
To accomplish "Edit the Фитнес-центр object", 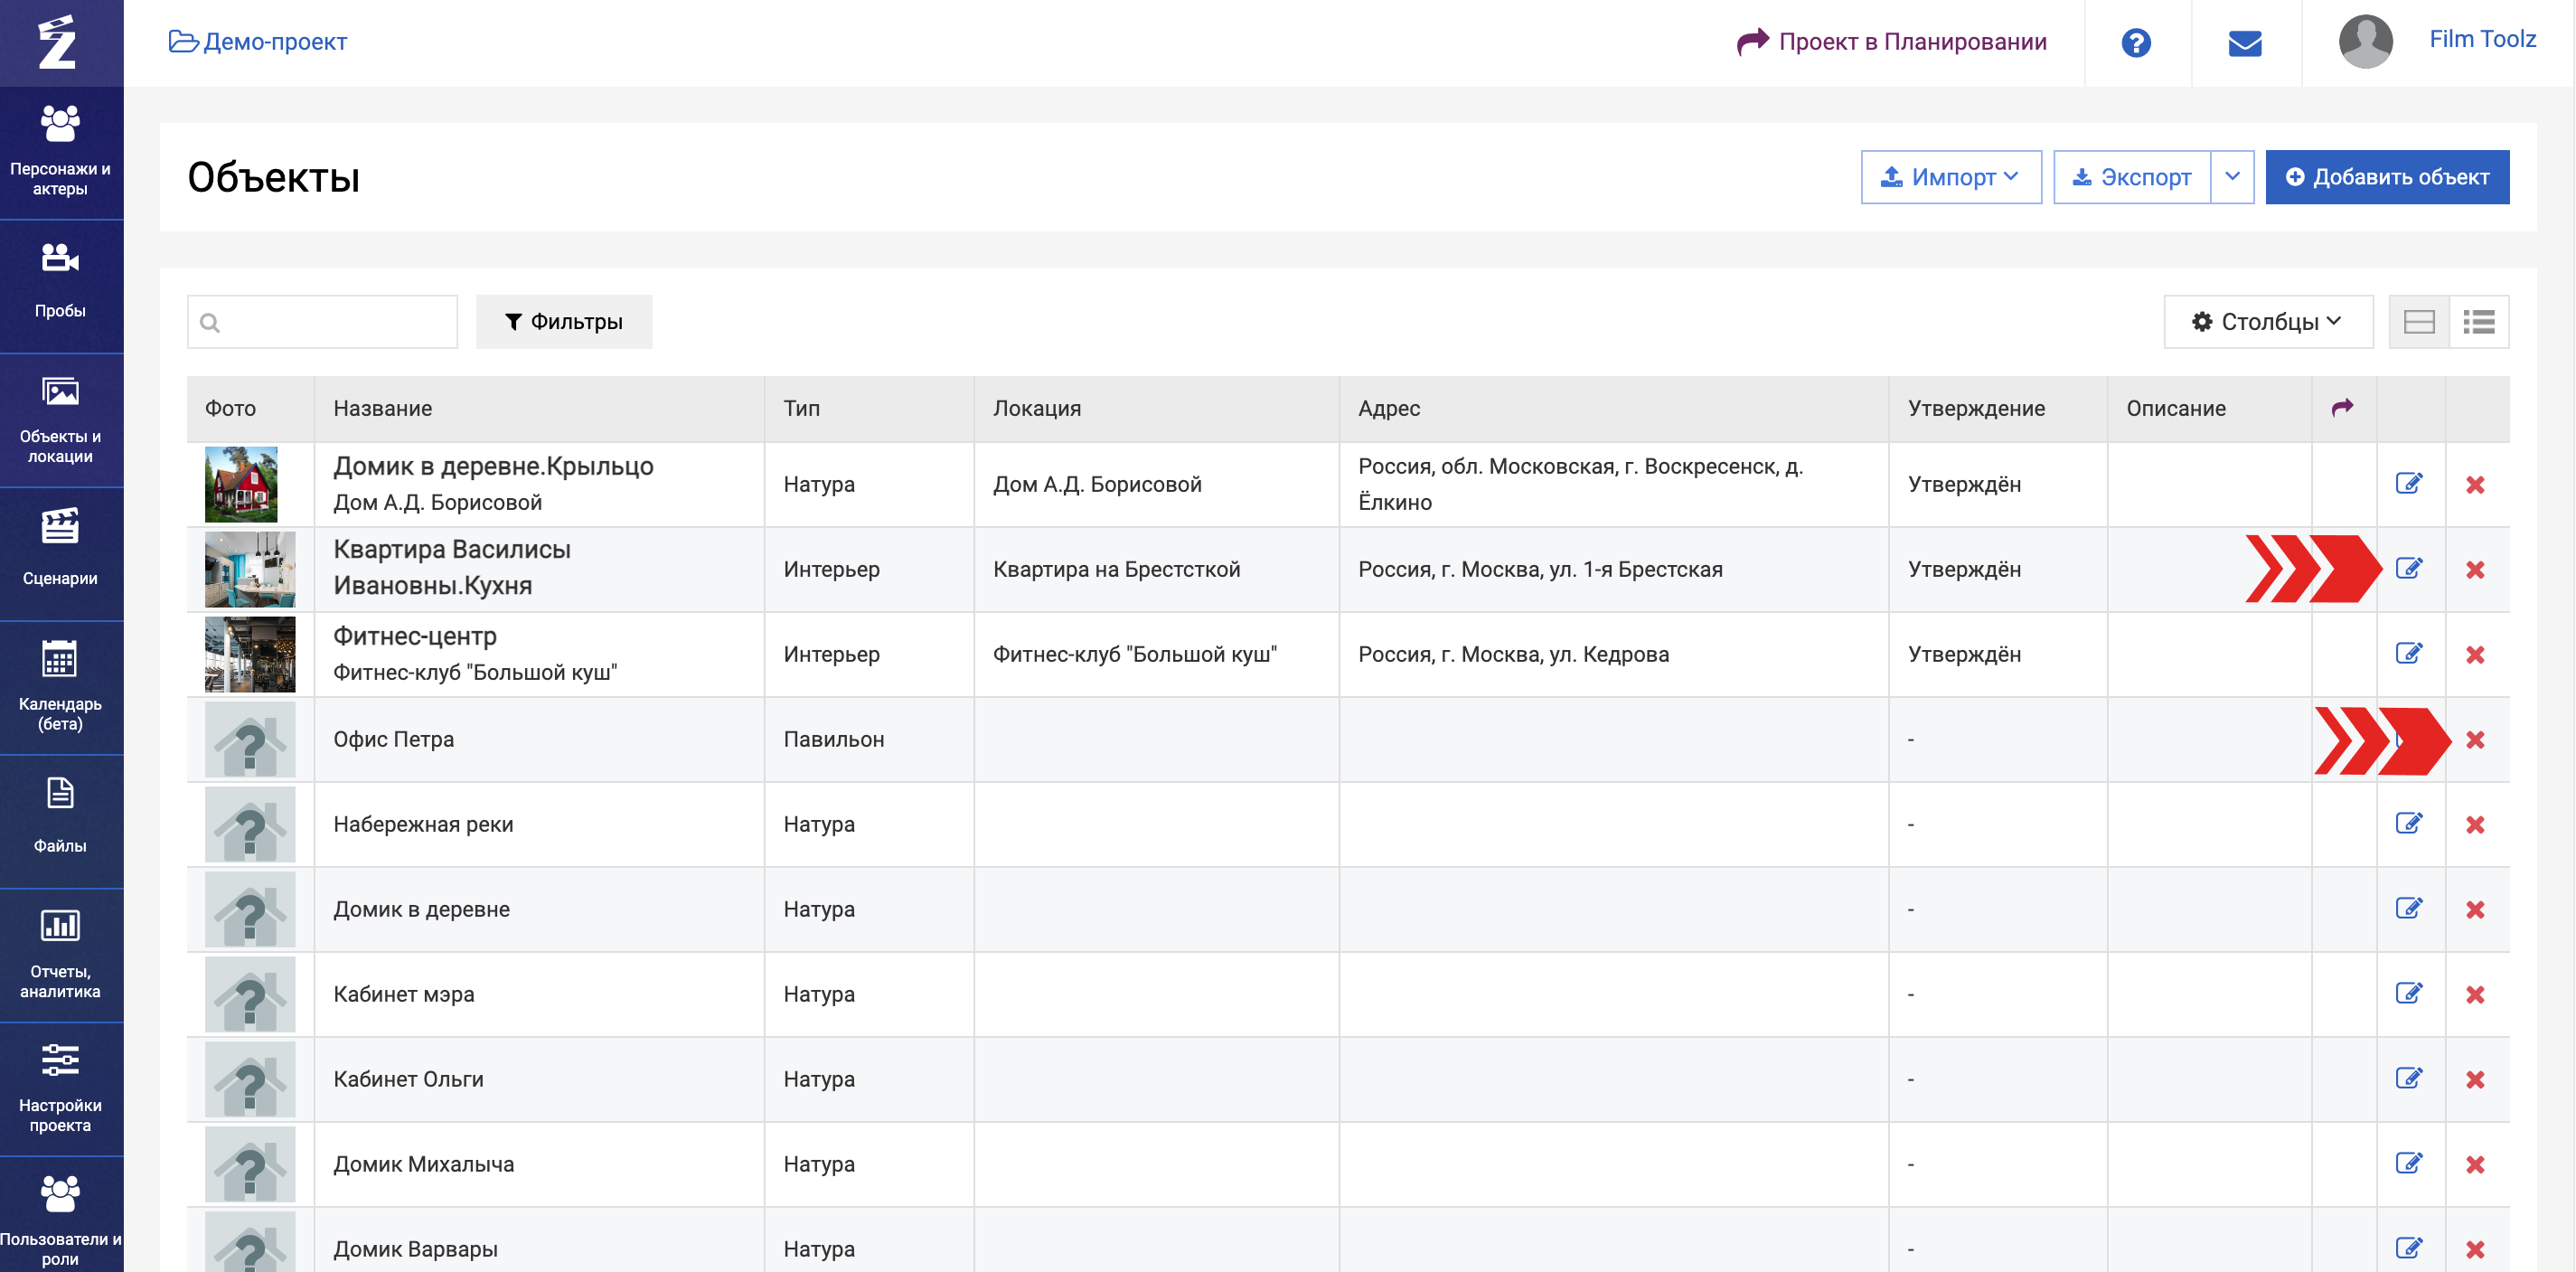I will click(x=2409, y=654).
